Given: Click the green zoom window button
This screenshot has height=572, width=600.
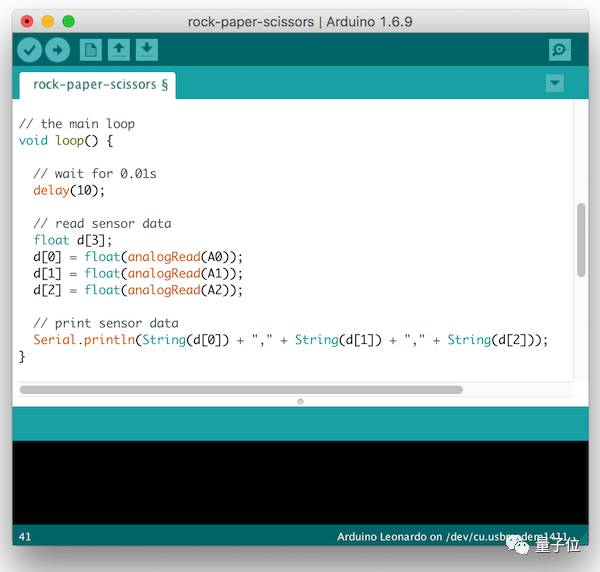Looking at the screenshot, I should [68, 21].
